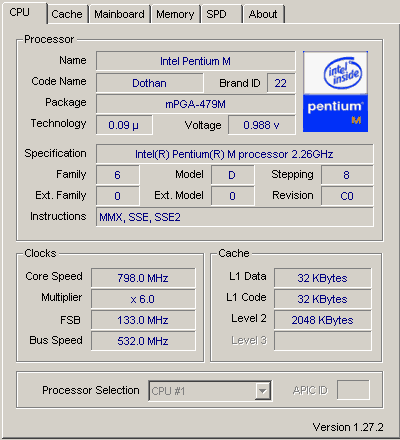
Task: Switch to the Cache tab
Action: (x=68, y=14)
